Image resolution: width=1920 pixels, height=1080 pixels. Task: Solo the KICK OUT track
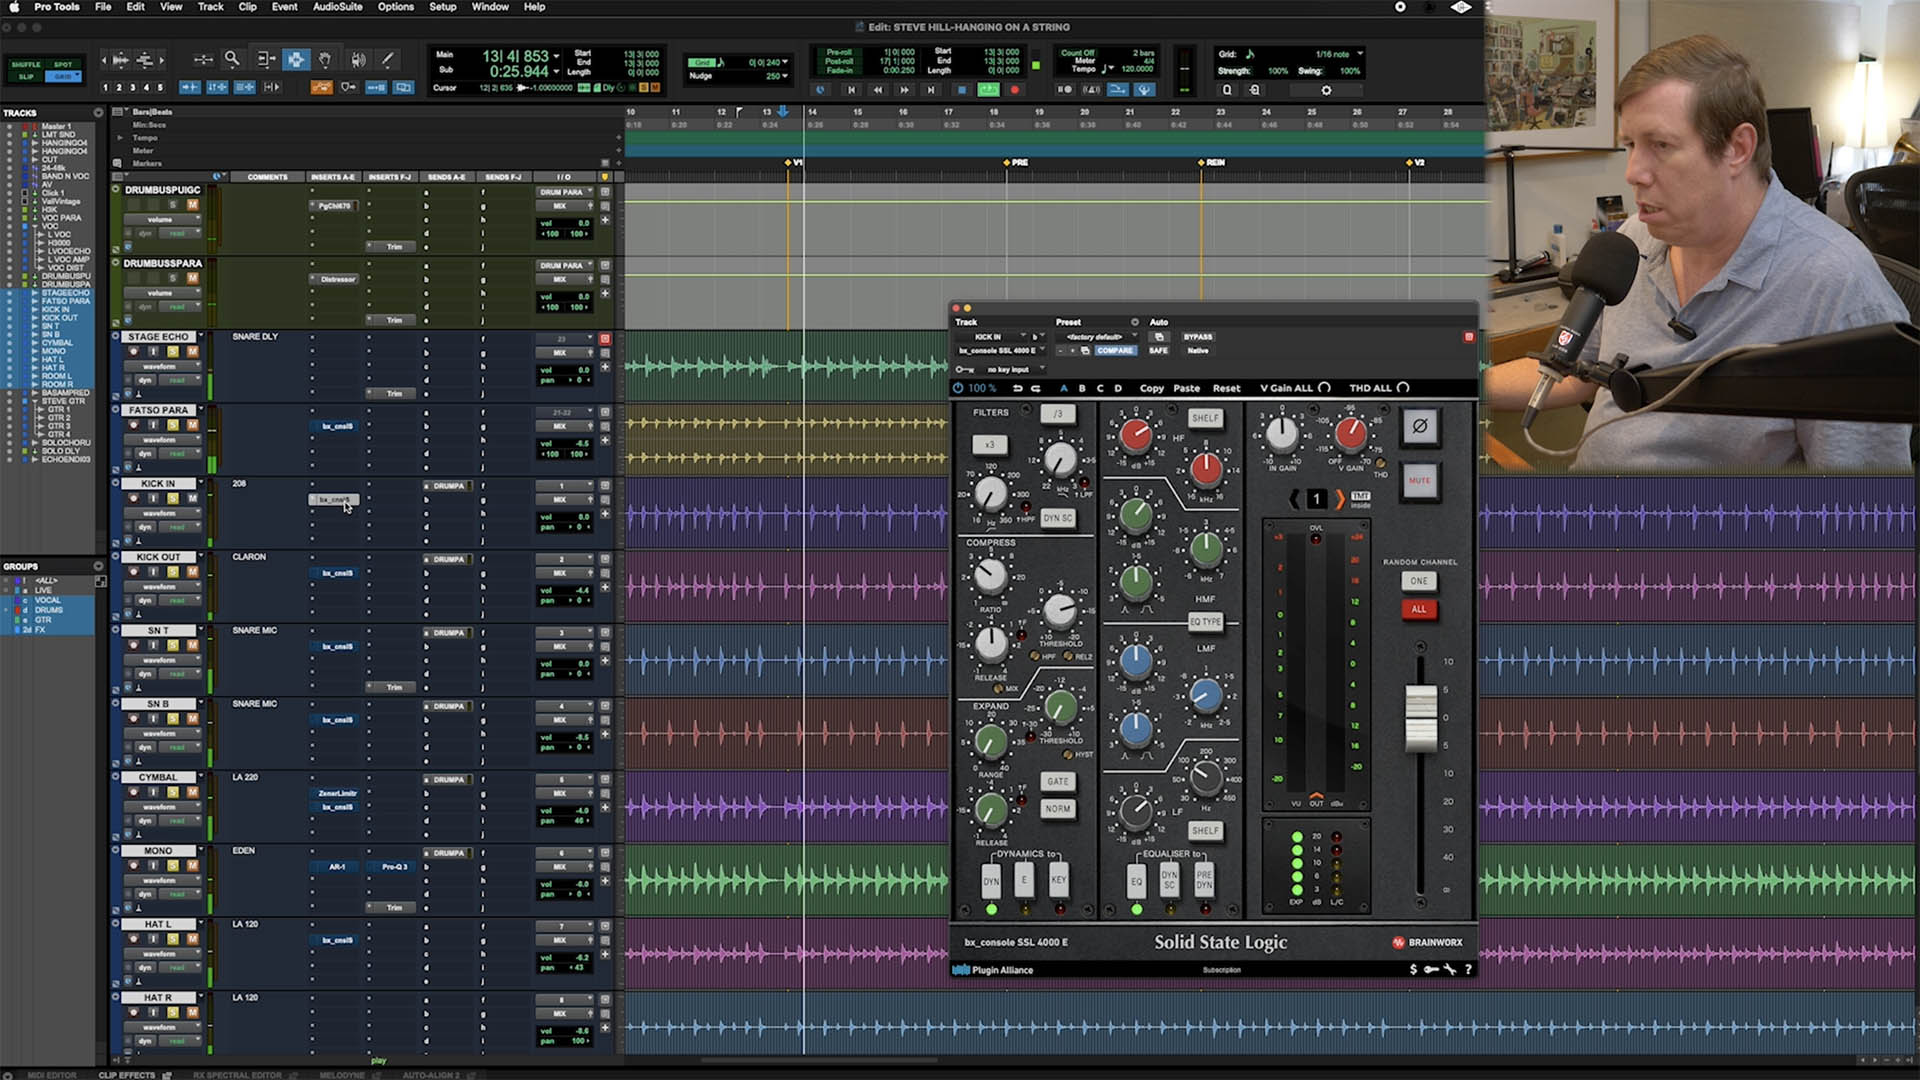coord(173,572)
